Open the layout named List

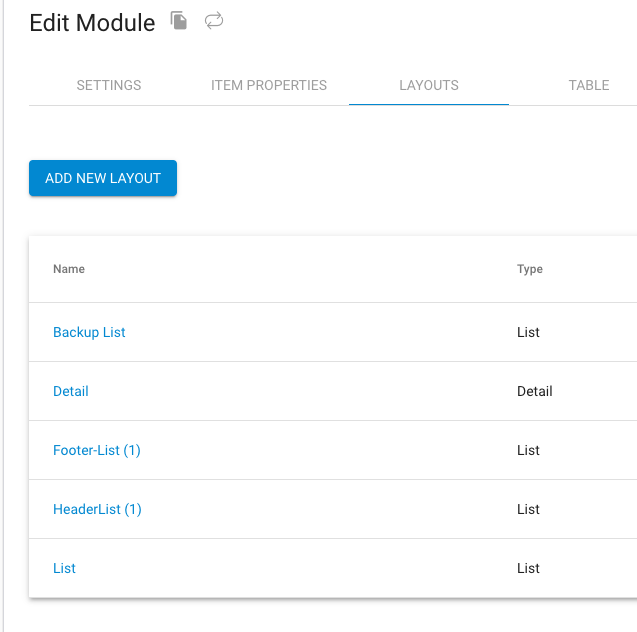[x=64, y=568]
